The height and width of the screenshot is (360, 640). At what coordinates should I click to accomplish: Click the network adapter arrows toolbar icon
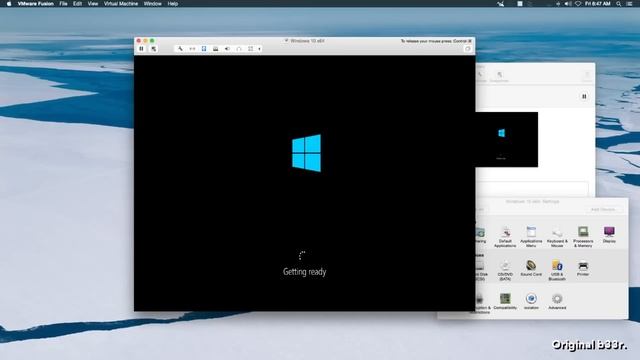(192, 49)
